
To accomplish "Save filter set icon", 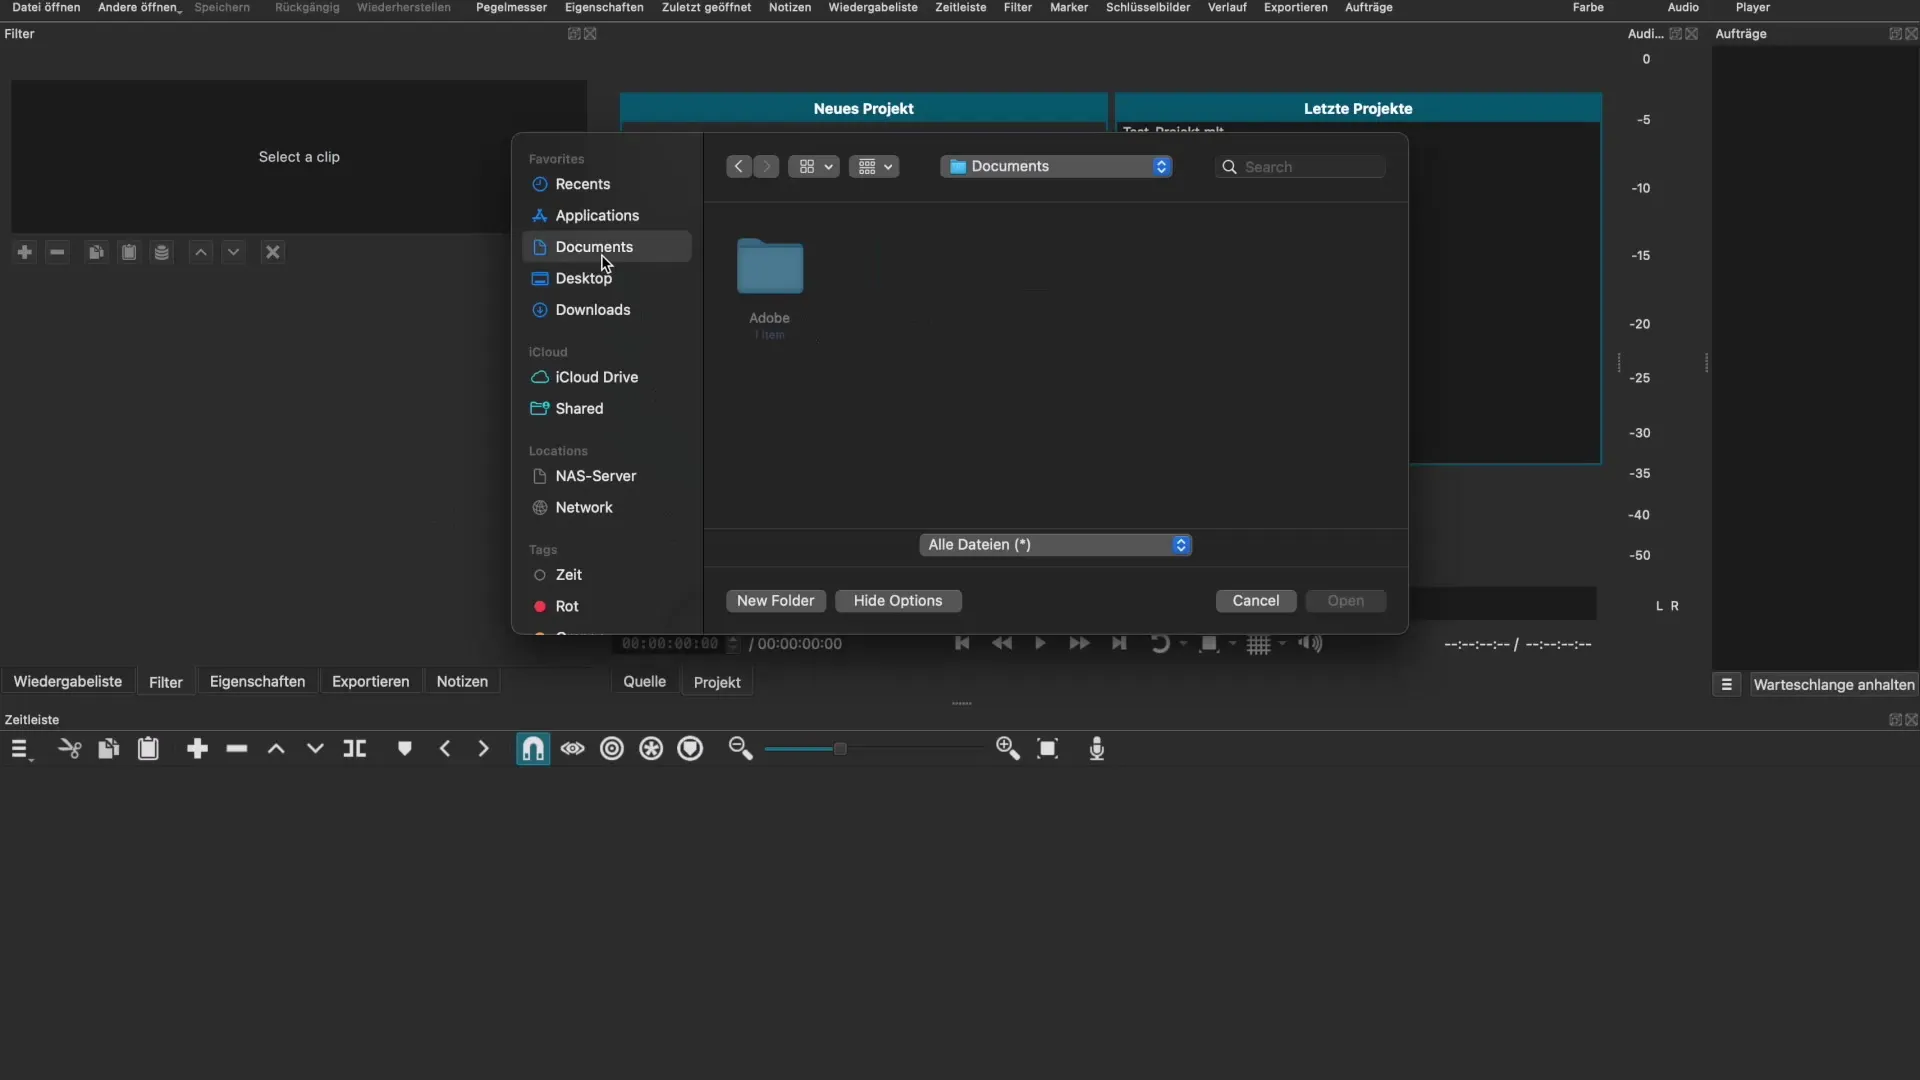I will [161, 252].
